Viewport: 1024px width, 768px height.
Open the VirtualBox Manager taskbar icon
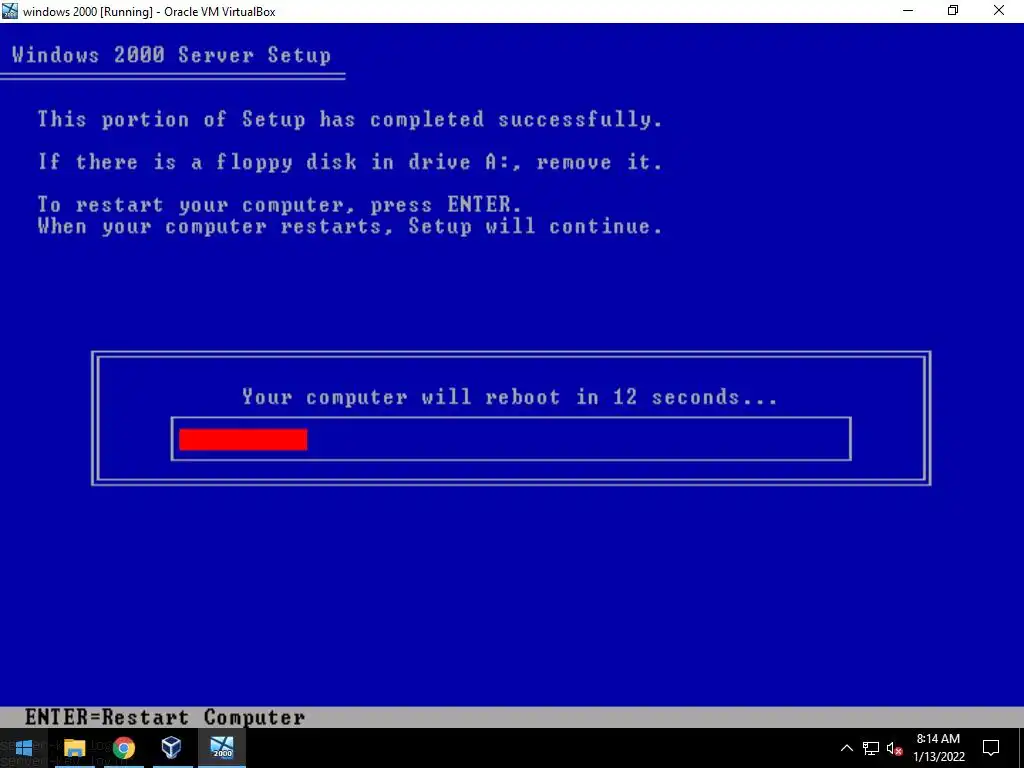coord(171,747)
